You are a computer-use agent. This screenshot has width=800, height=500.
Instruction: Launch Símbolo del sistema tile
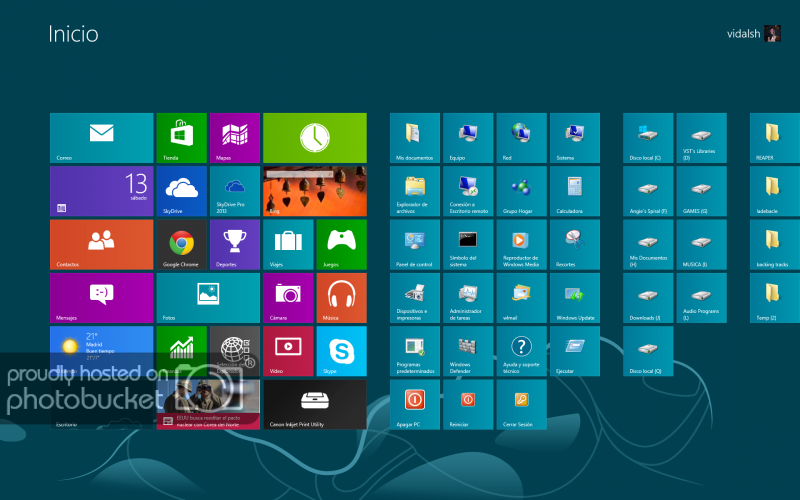coord(468,244)
